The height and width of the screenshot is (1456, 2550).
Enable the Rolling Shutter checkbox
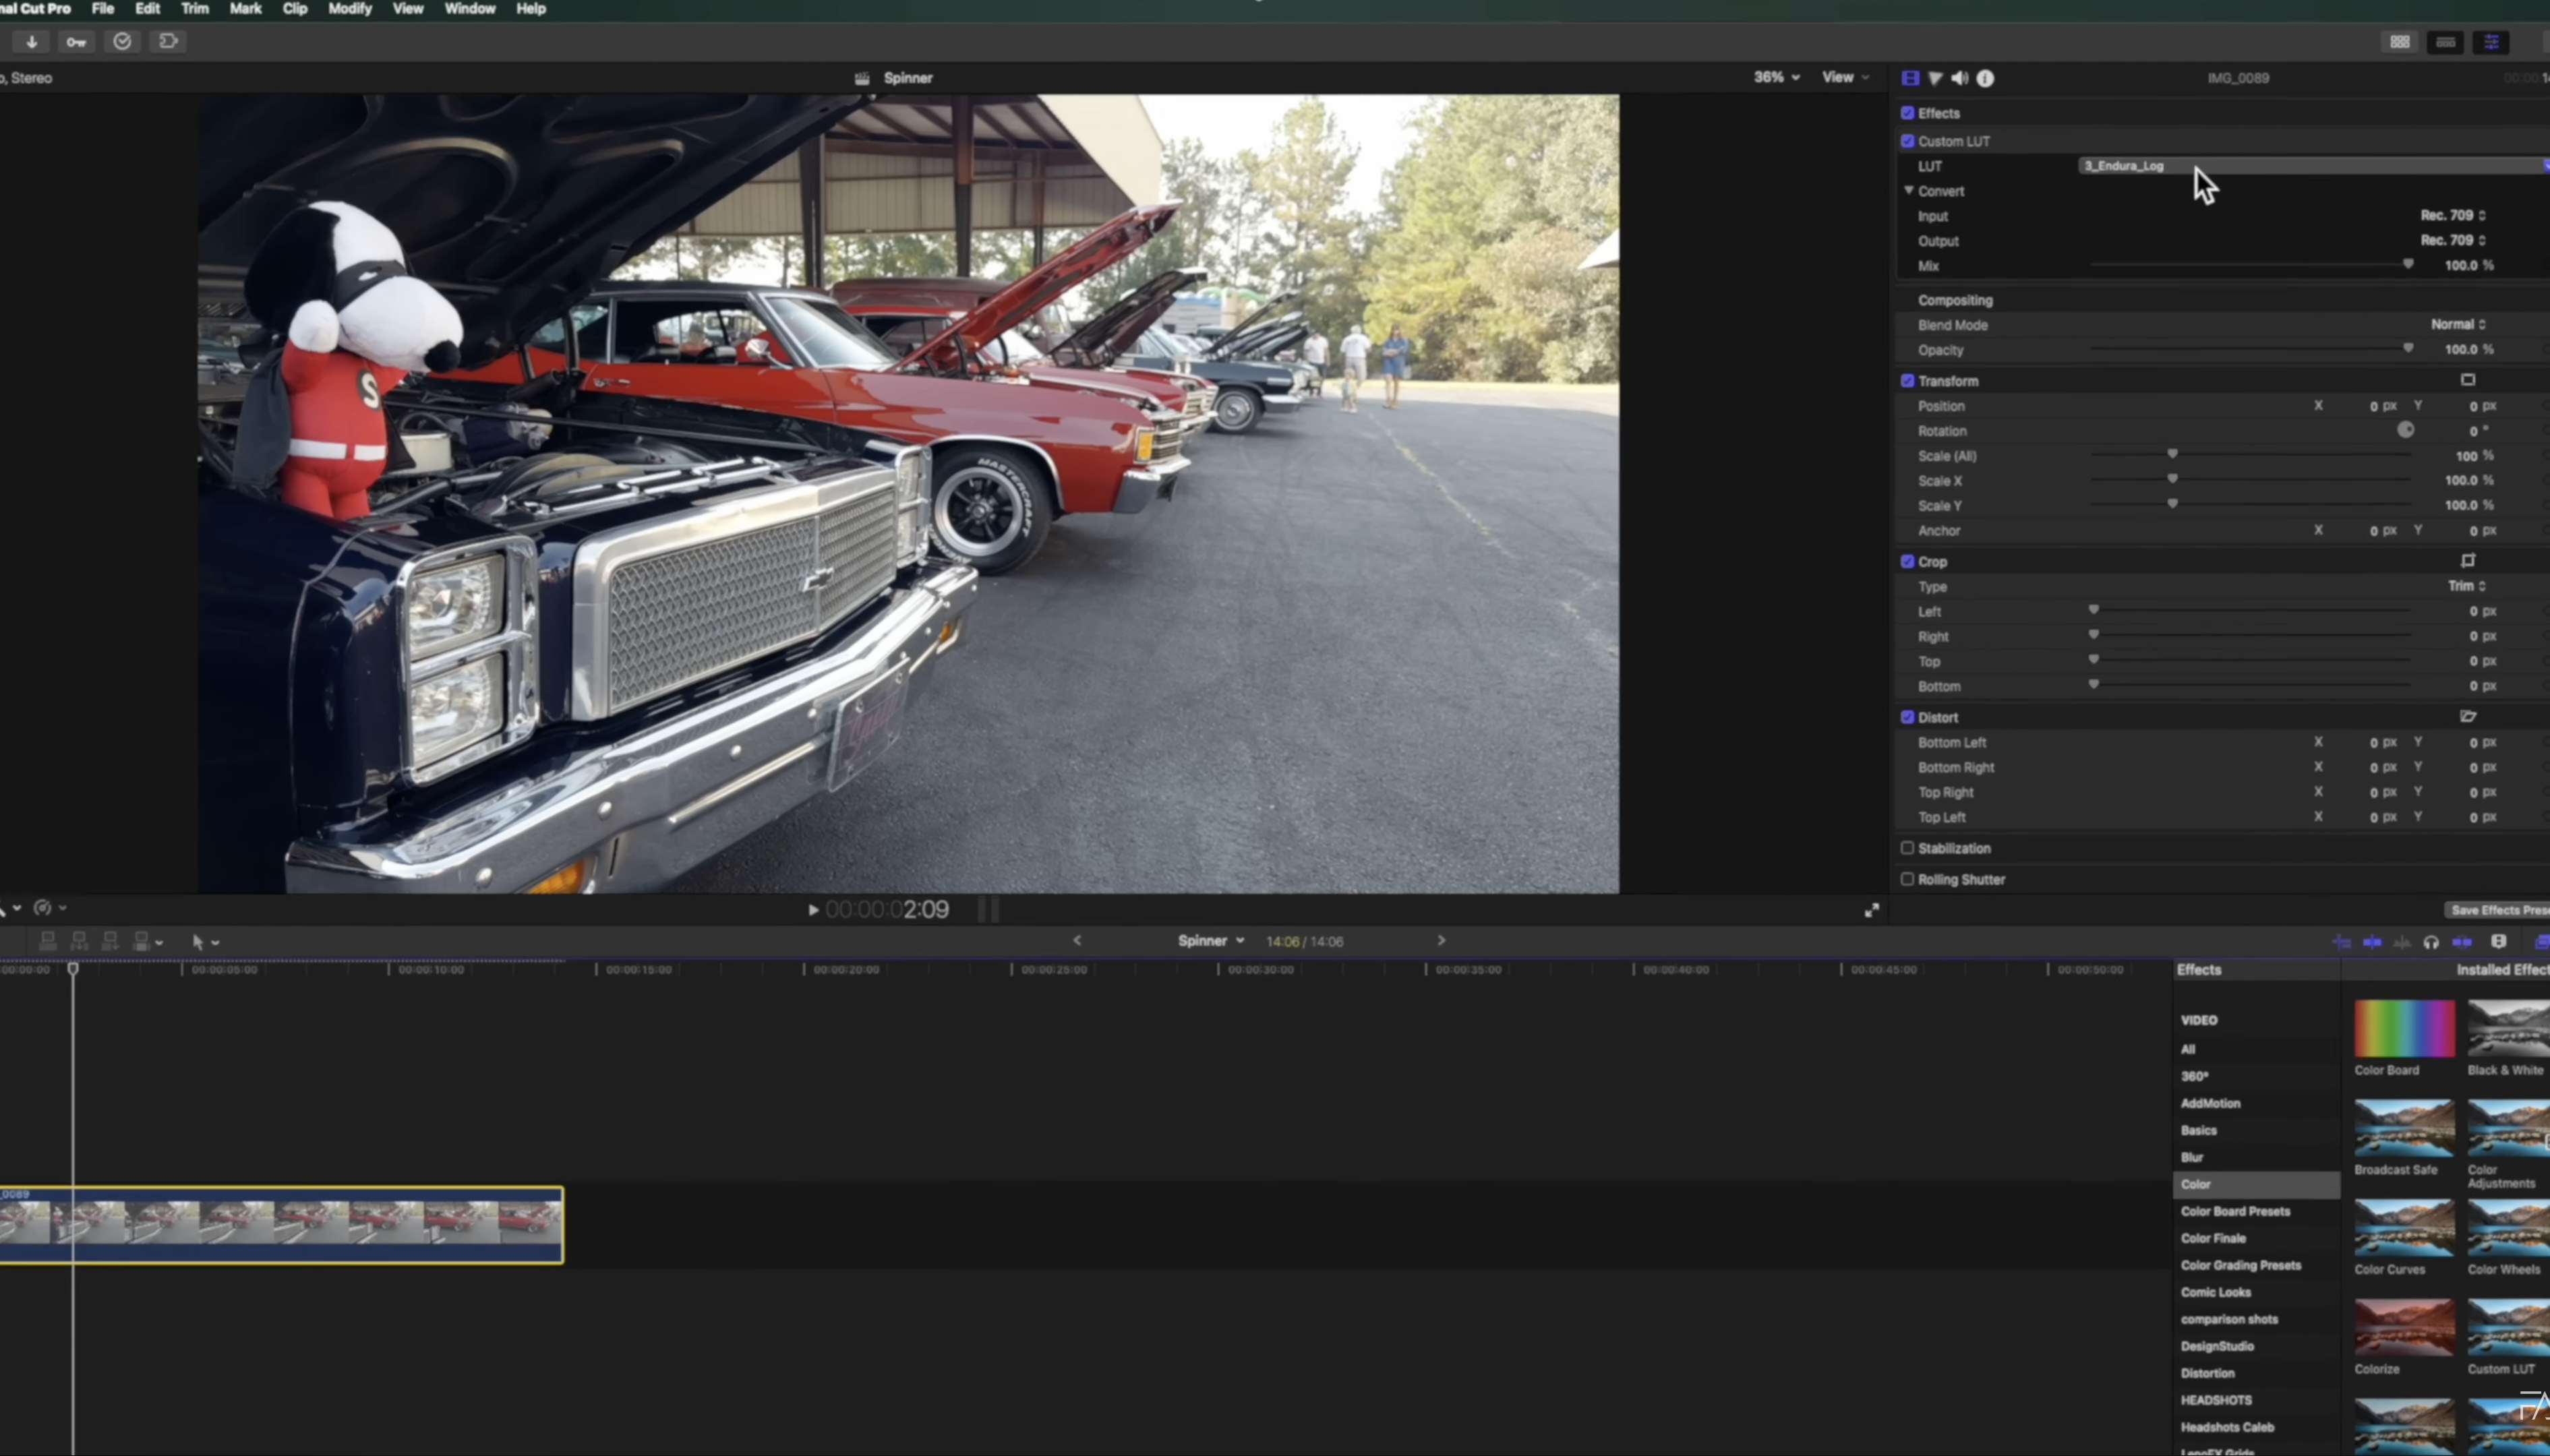pos(1907,879)
